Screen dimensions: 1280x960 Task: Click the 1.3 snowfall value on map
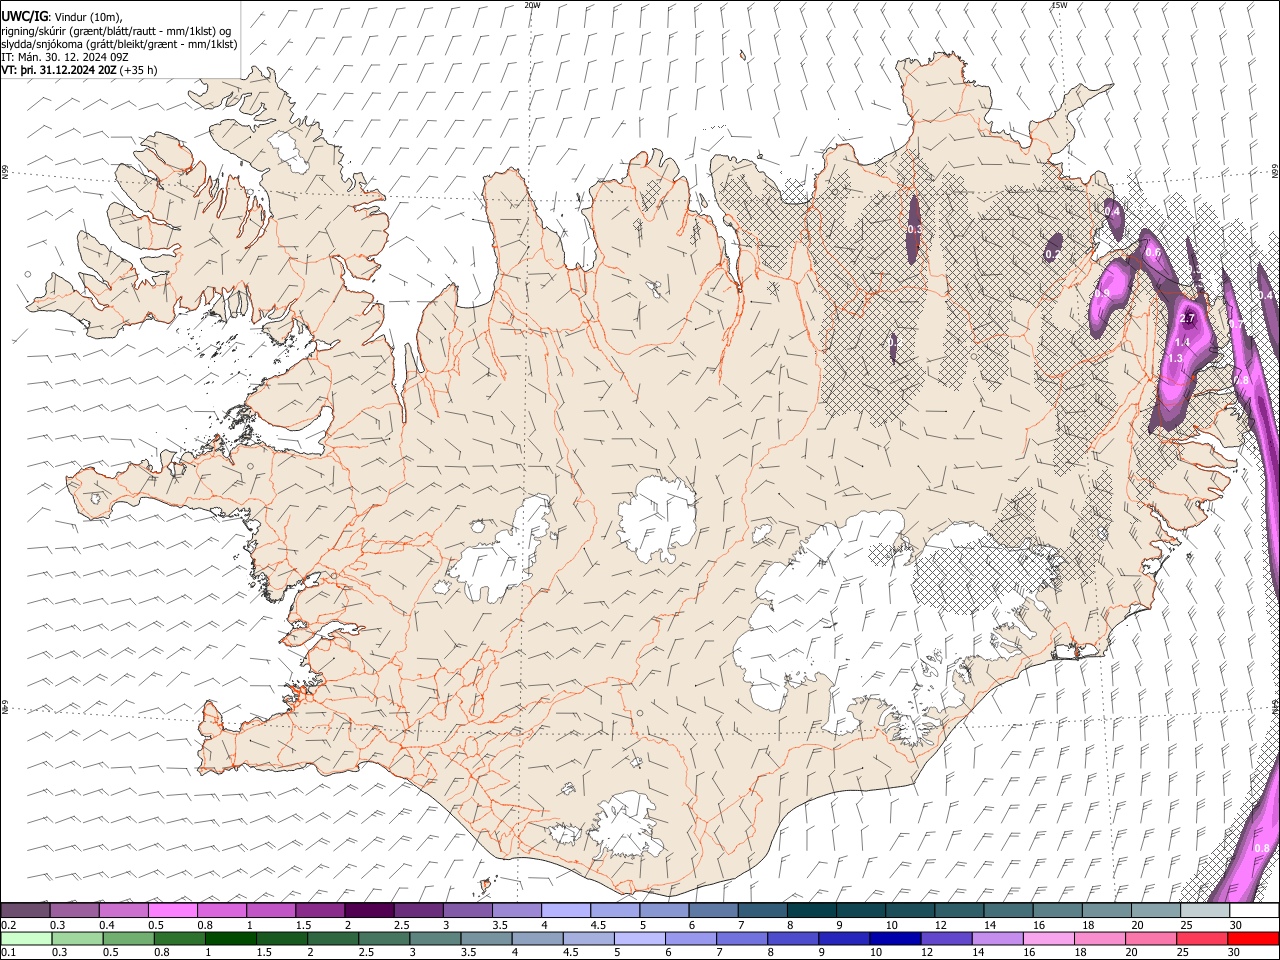click(1175, 358)
